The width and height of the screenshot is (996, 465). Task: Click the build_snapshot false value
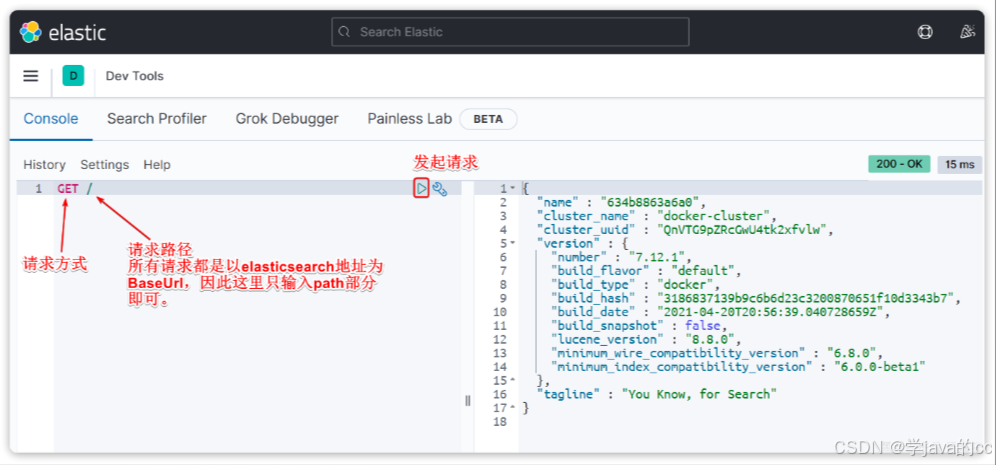pyautogui.click(x=703, y=326)
